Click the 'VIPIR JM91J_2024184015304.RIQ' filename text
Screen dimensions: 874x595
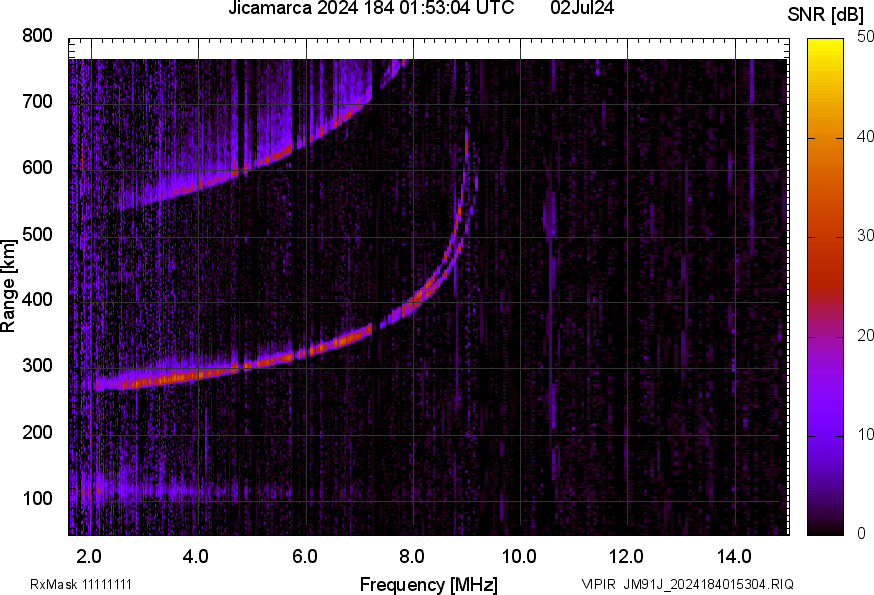pos(687,584)
